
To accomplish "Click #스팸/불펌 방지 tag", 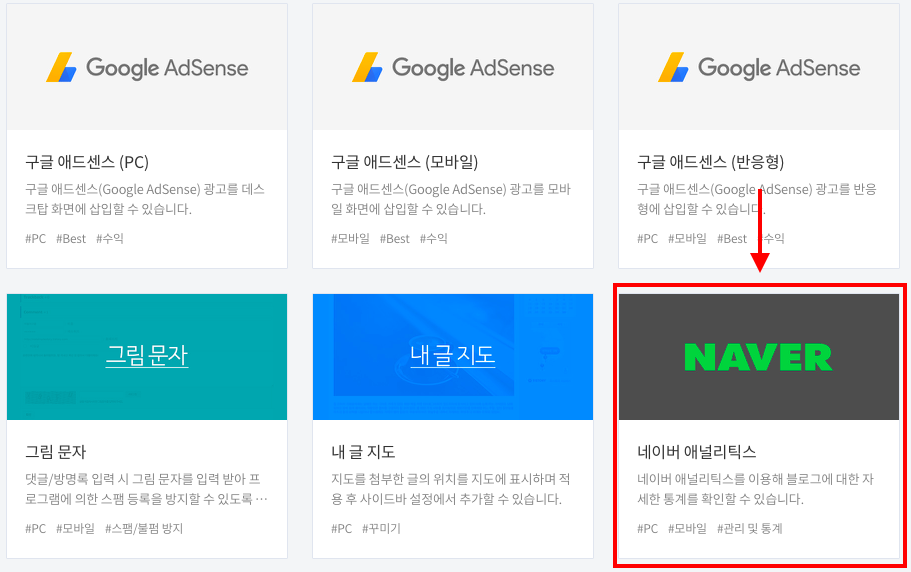I will pyautogui.click(x=144, y=528).
